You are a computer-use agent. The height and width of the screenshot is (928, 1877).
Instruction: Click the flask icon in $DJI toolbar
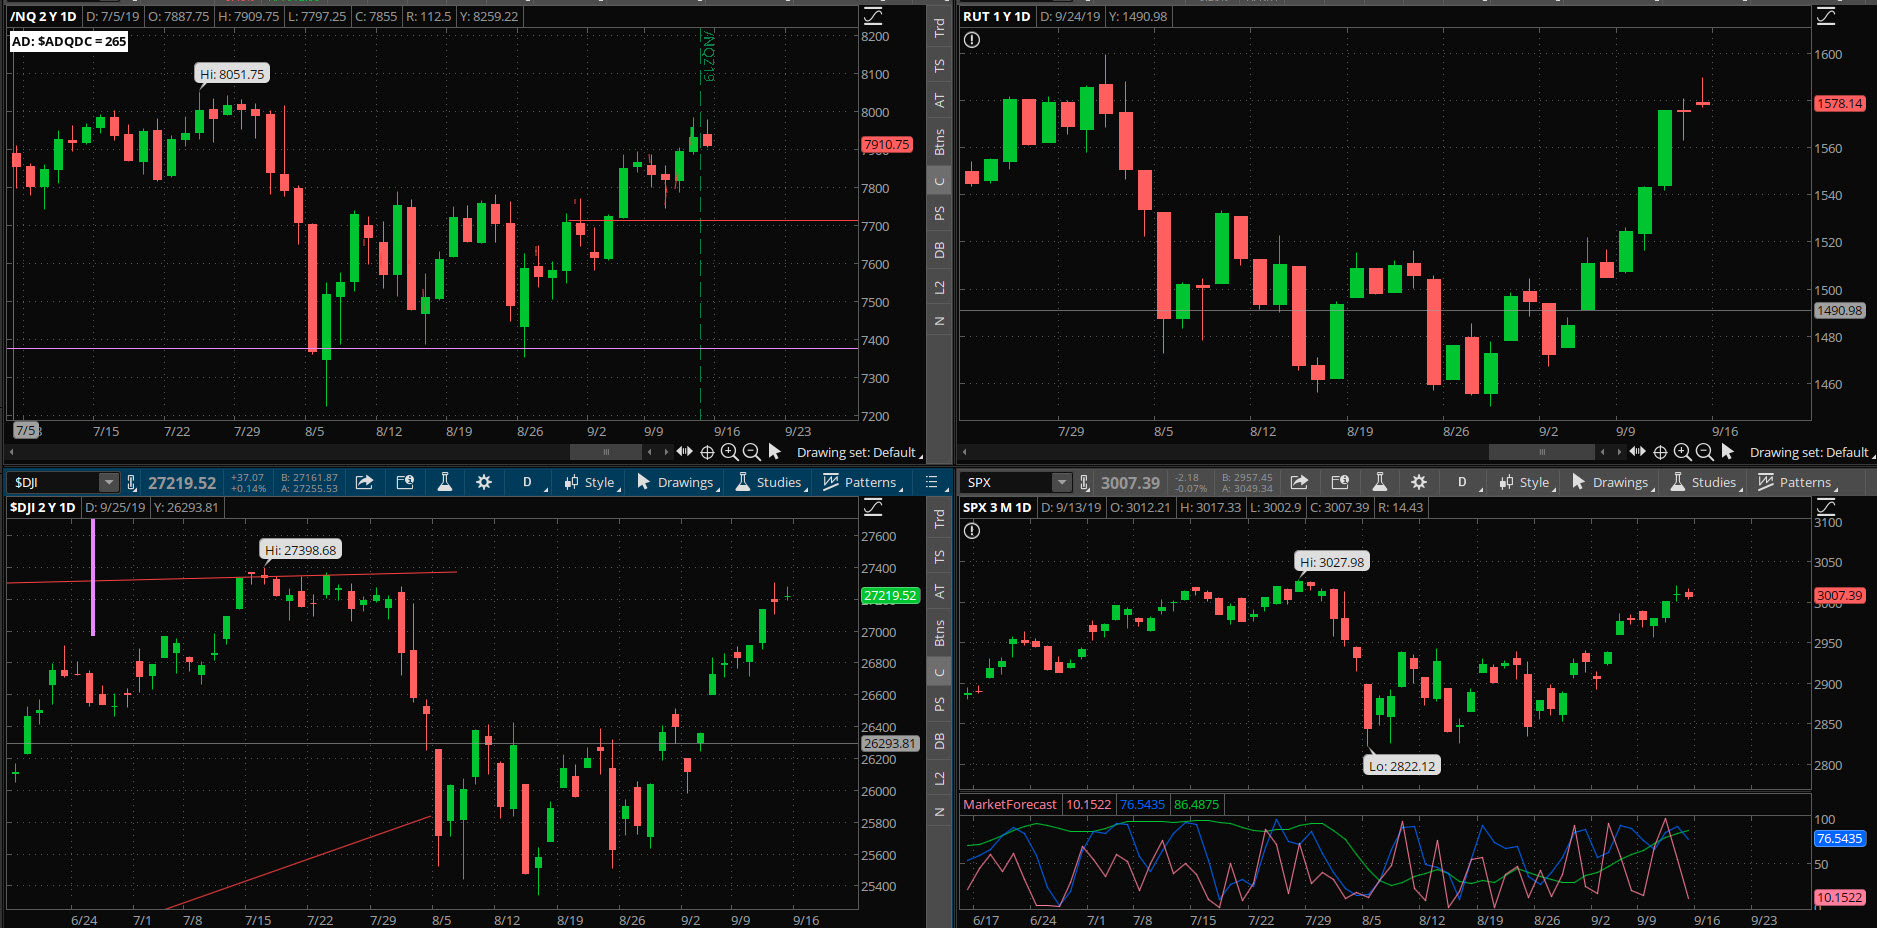point(445,482)
